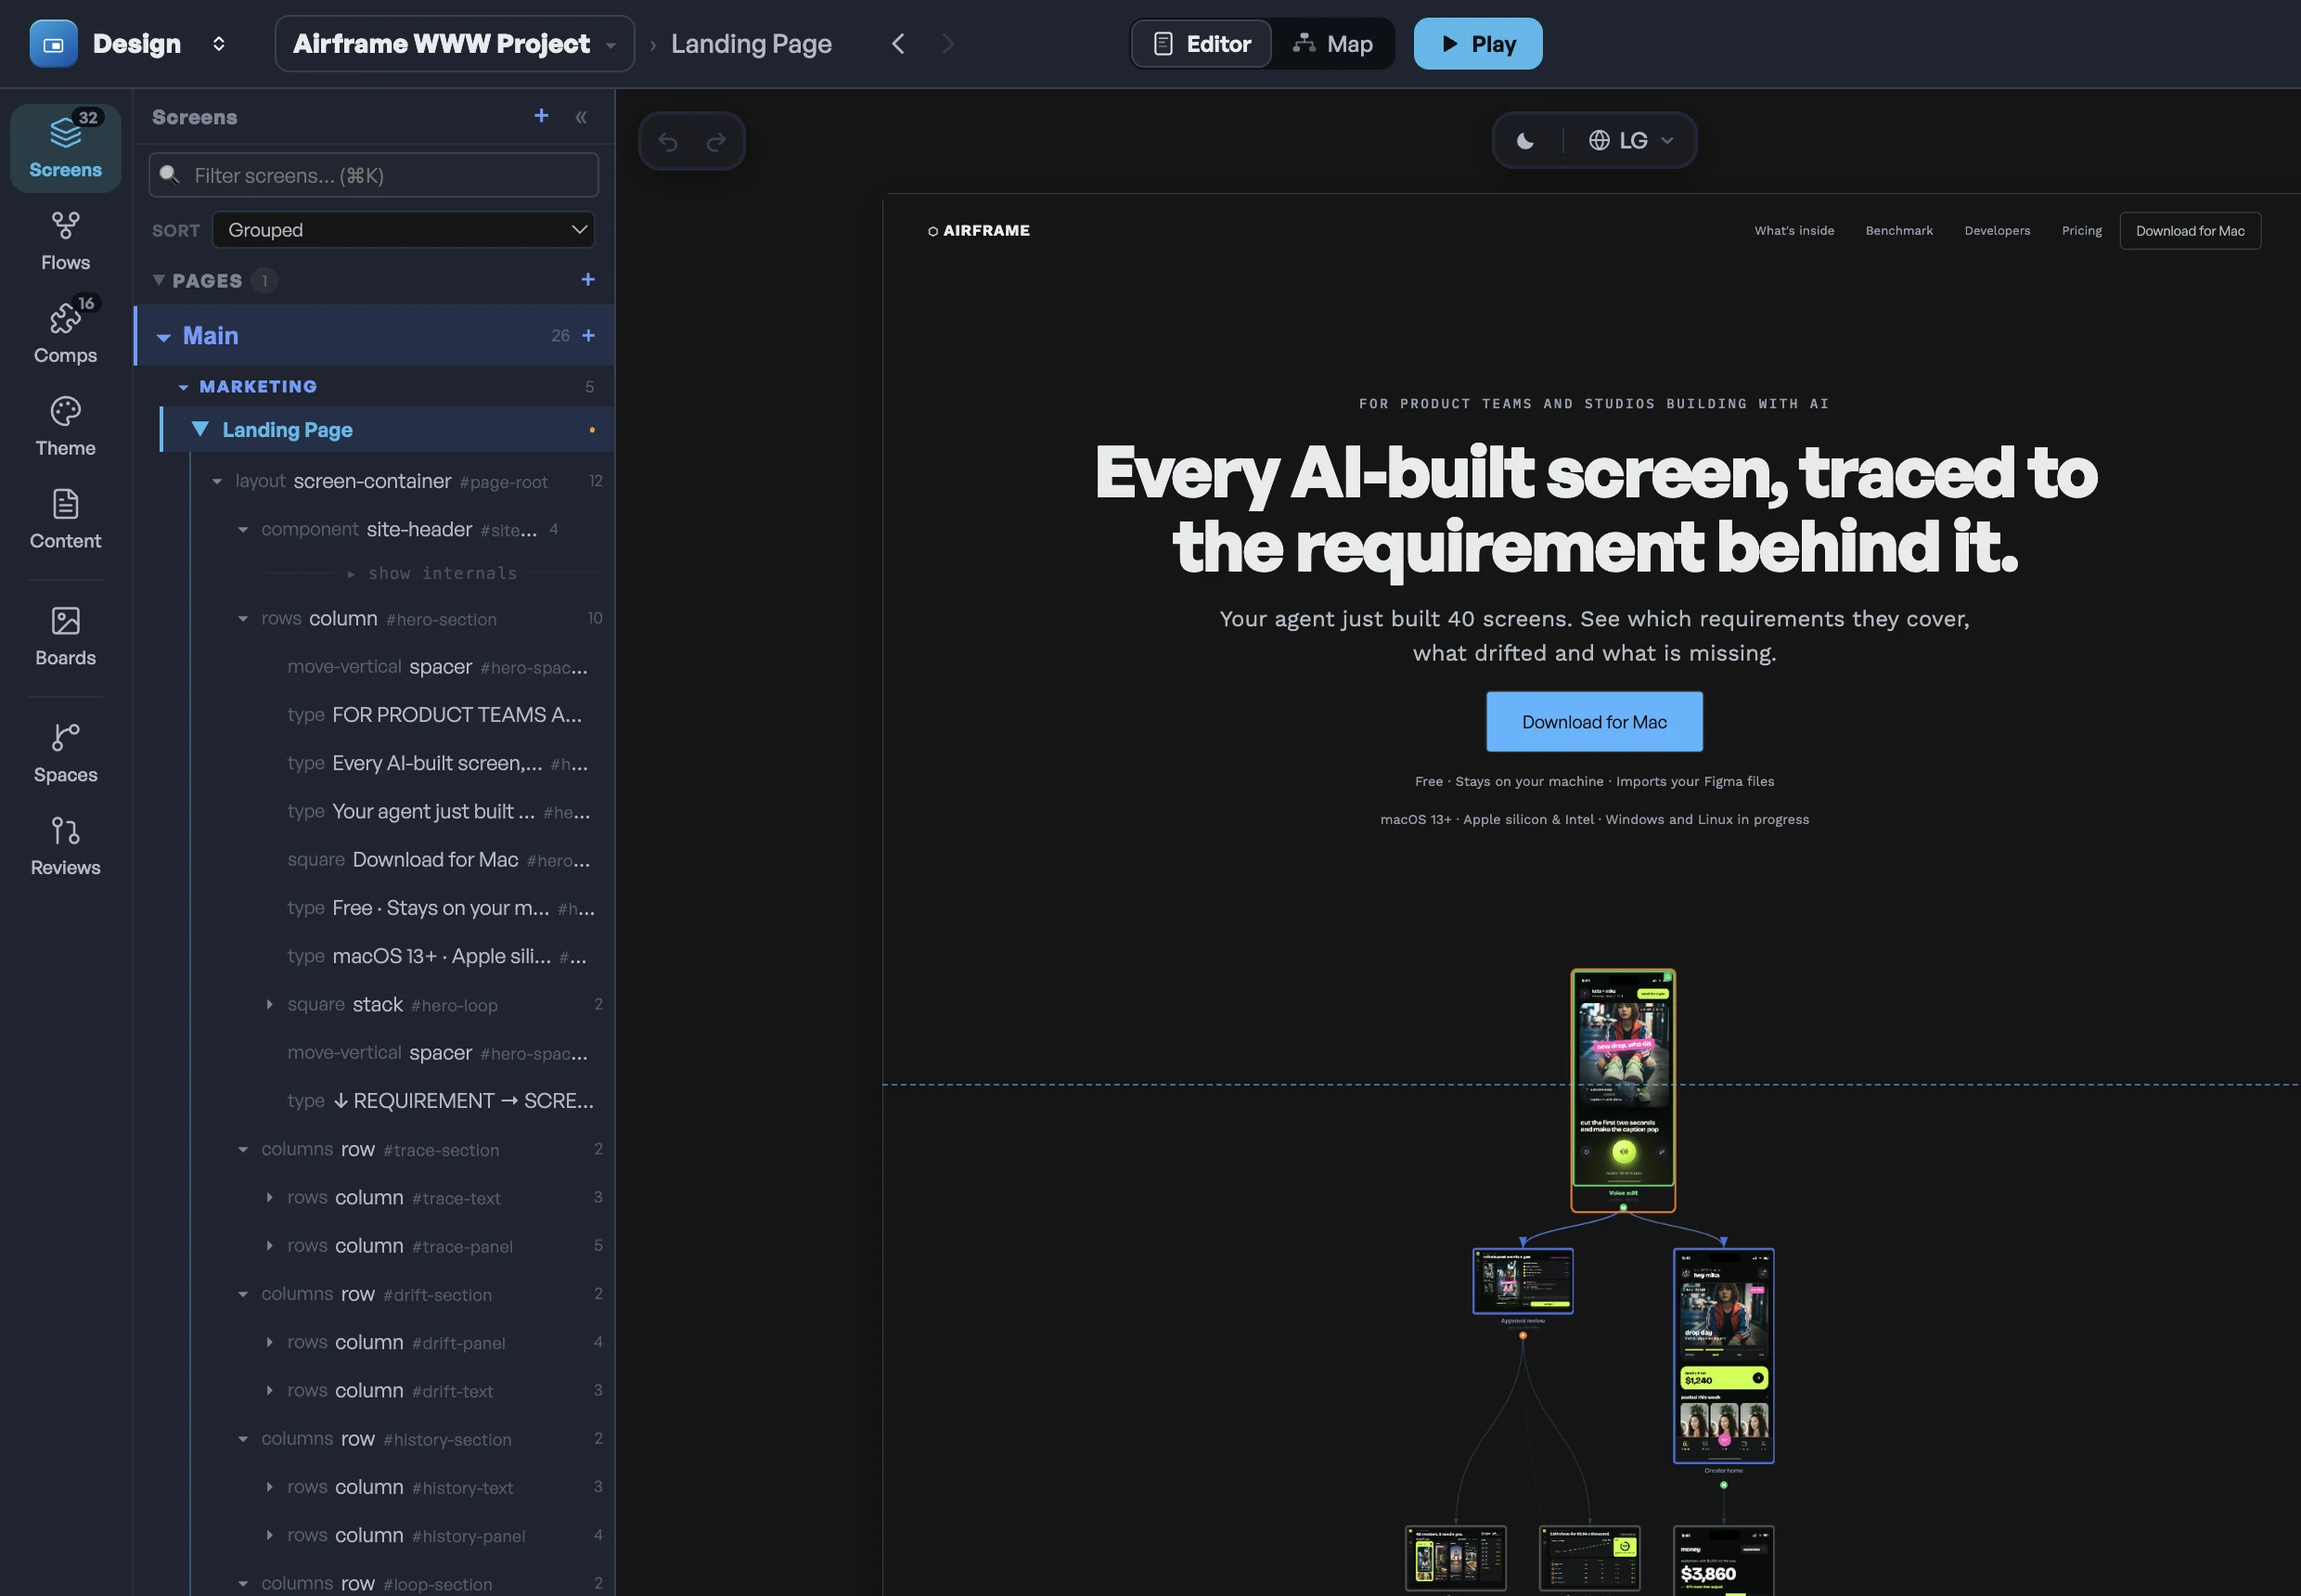Viewport: 2301px width, 1596px height.
Task: Collapse the Landing Page tree triangle
Action: (200, 429)
